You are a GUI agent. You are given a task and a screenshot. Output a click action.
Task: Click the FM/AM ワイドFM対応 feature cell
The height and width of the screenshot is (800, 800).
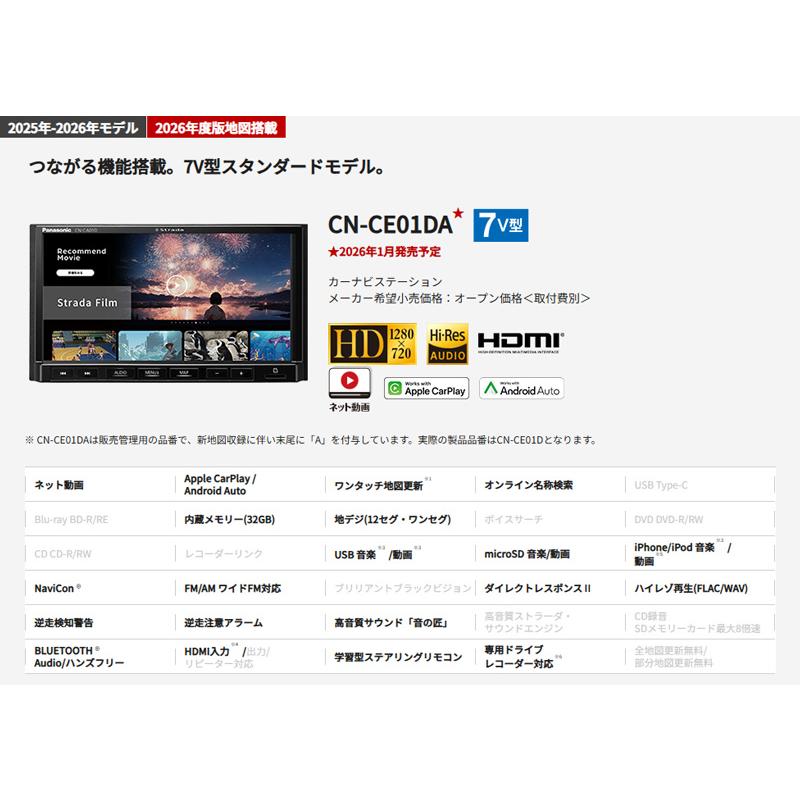pos(249,588)
